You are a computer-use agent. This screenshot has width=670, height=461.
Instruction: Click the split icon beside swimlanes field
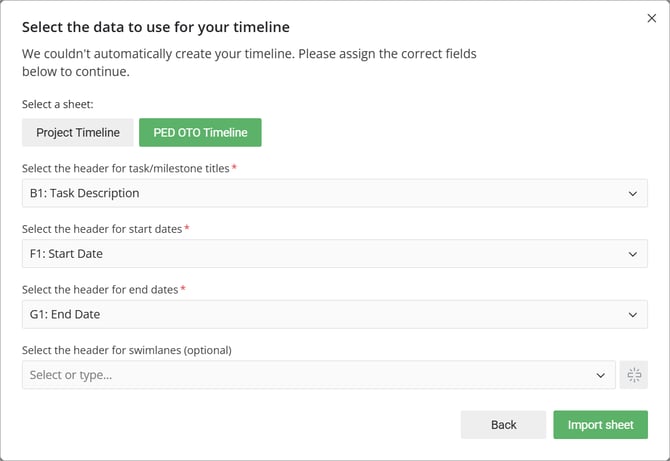pyautogui.click(x=634, y=375)
